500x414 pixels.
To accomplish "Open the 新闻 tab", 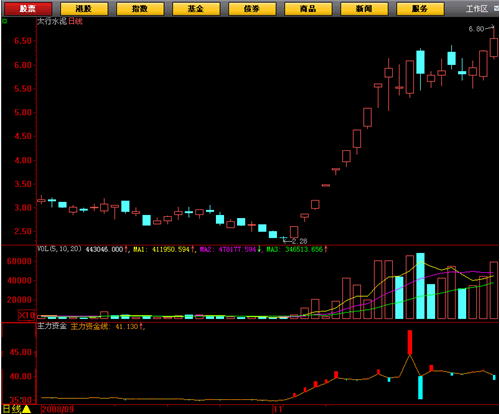I will [364, 9].
